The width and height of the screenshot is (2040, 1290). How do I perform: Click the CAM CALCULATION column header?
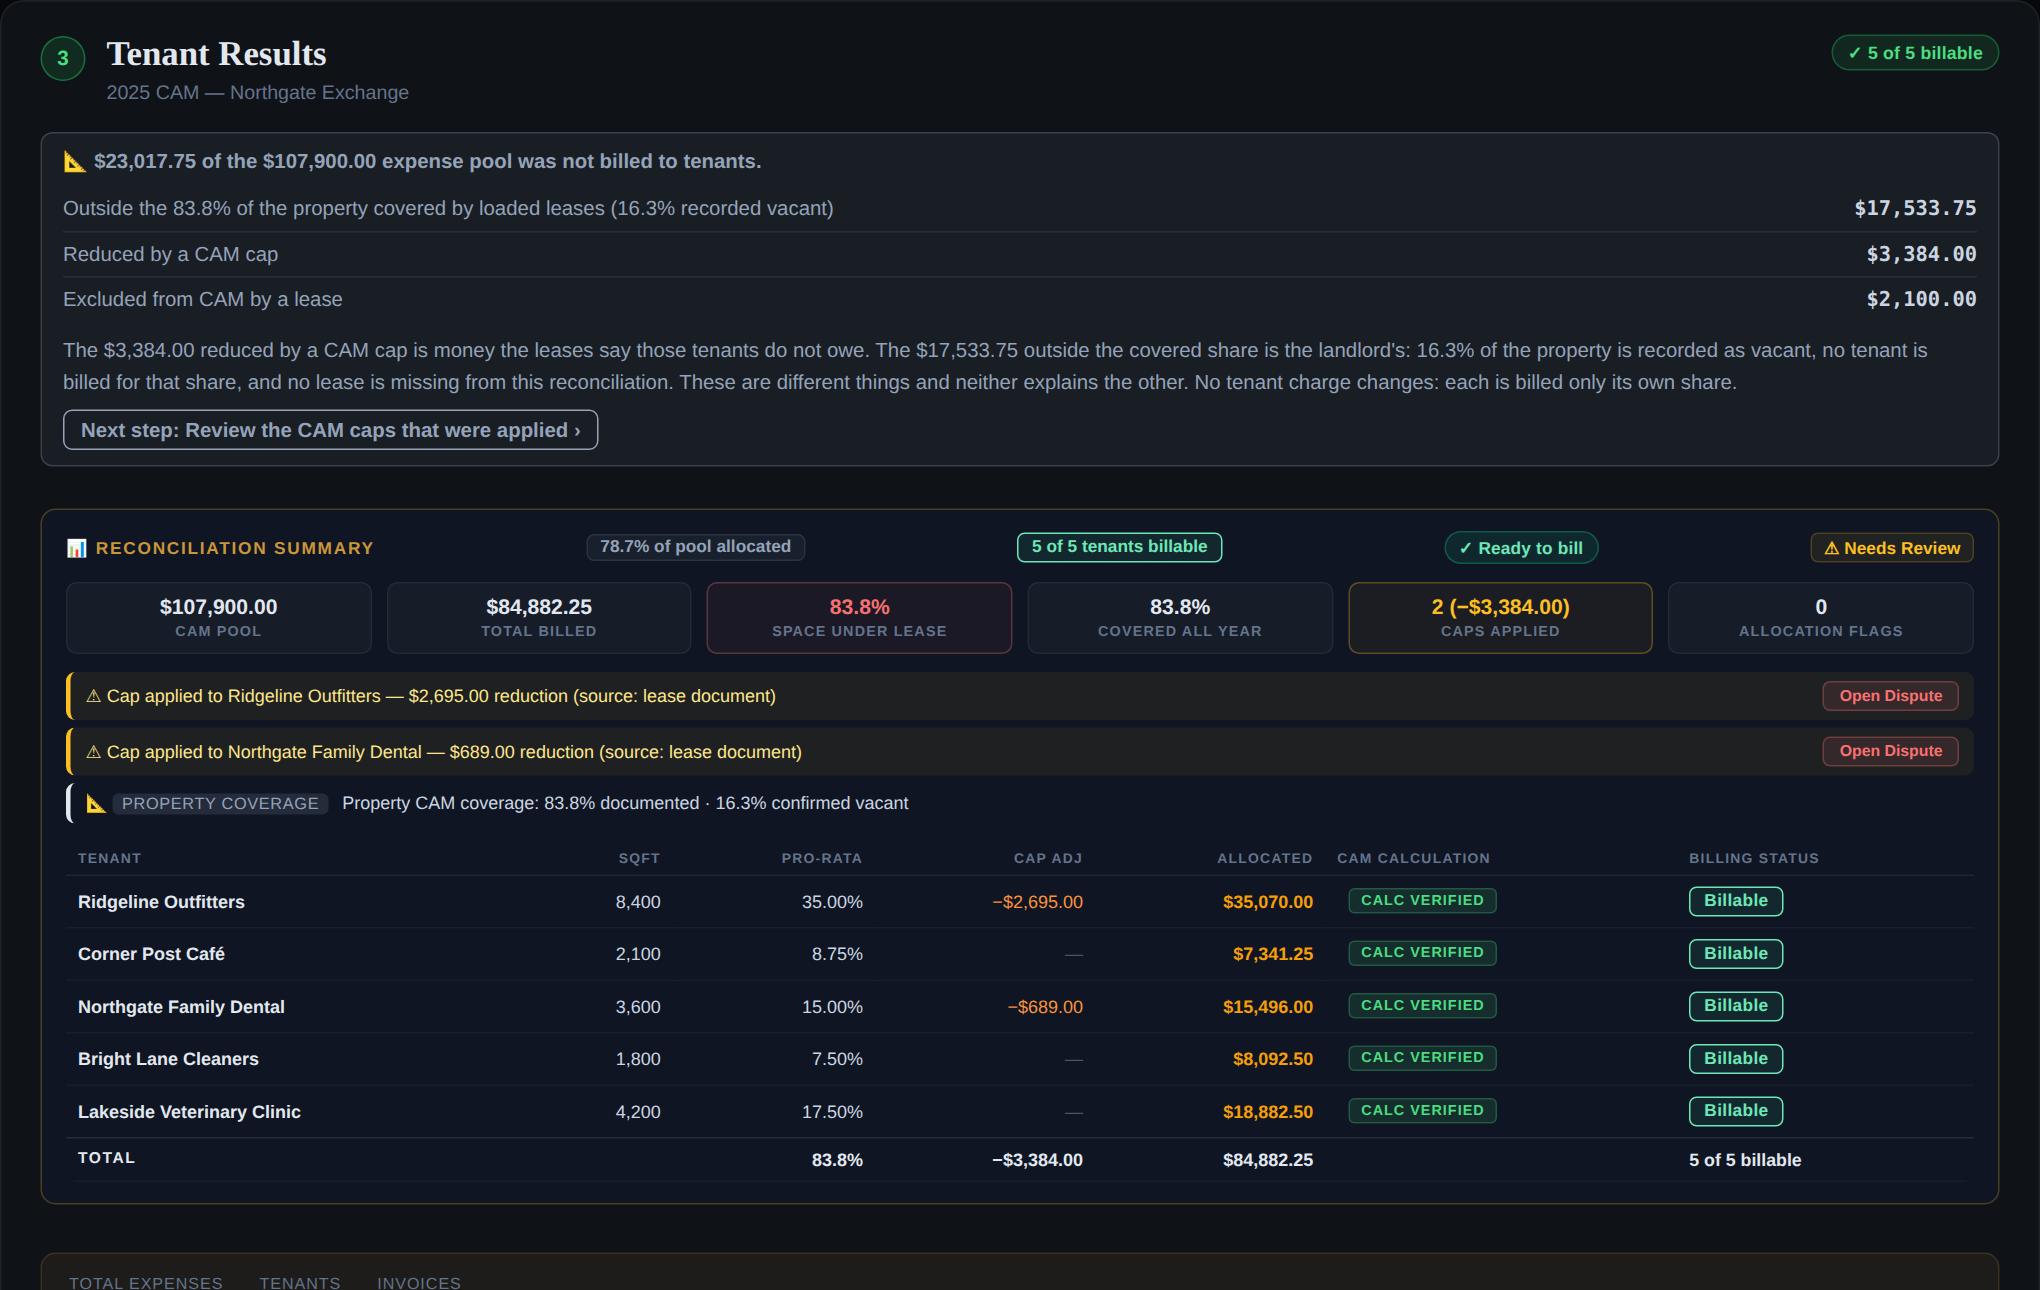pyautogui.click(x=1413, y=858)
